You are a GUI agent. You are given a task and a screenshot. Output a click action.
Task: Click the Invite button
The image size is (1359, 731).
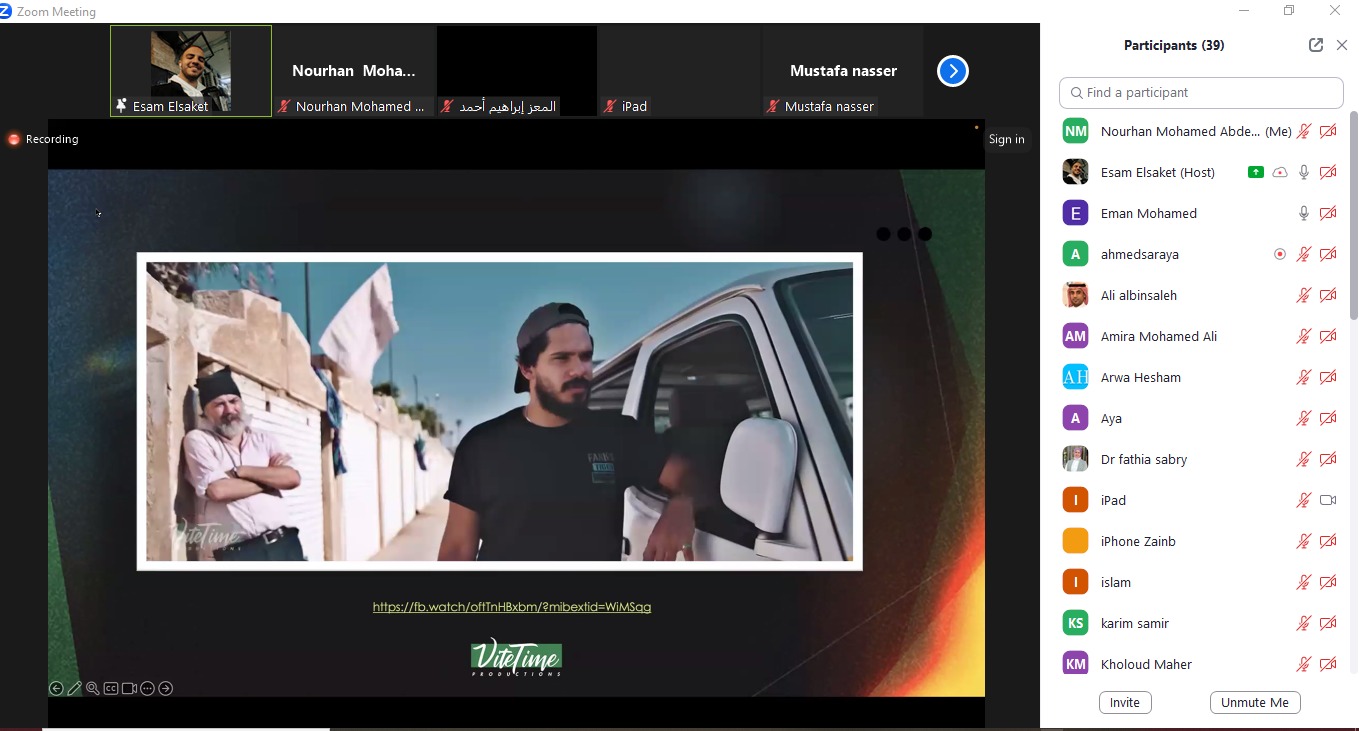(x=1125, y=702)
